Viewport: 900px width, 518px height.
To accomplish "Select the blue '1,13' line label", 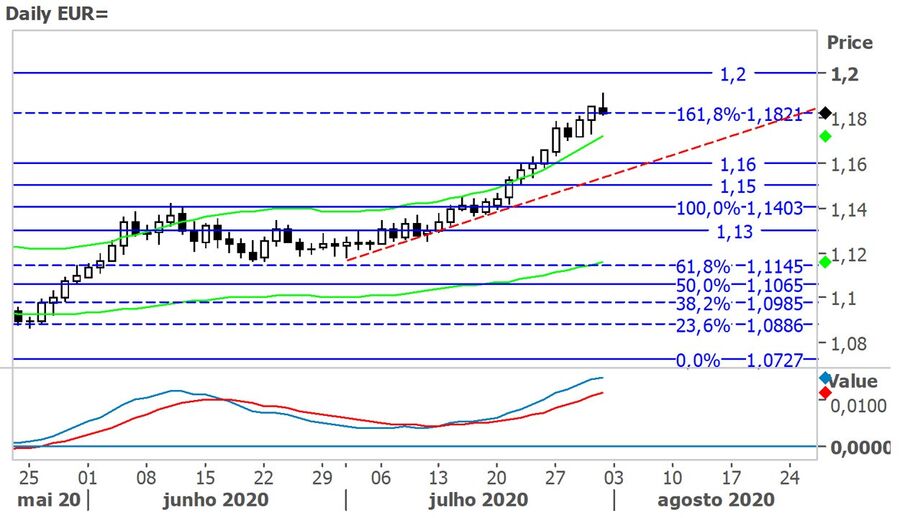I will pos(734,231).
